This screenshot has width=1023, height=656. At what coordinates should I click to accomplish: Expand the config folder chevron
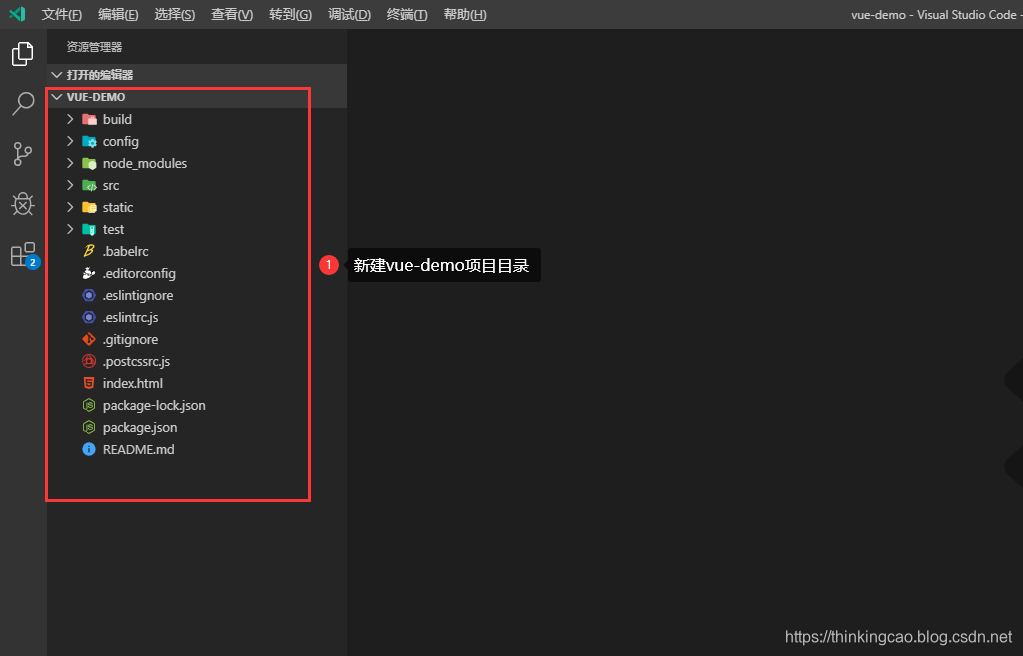pyautogui.click(x=70, y=142)
